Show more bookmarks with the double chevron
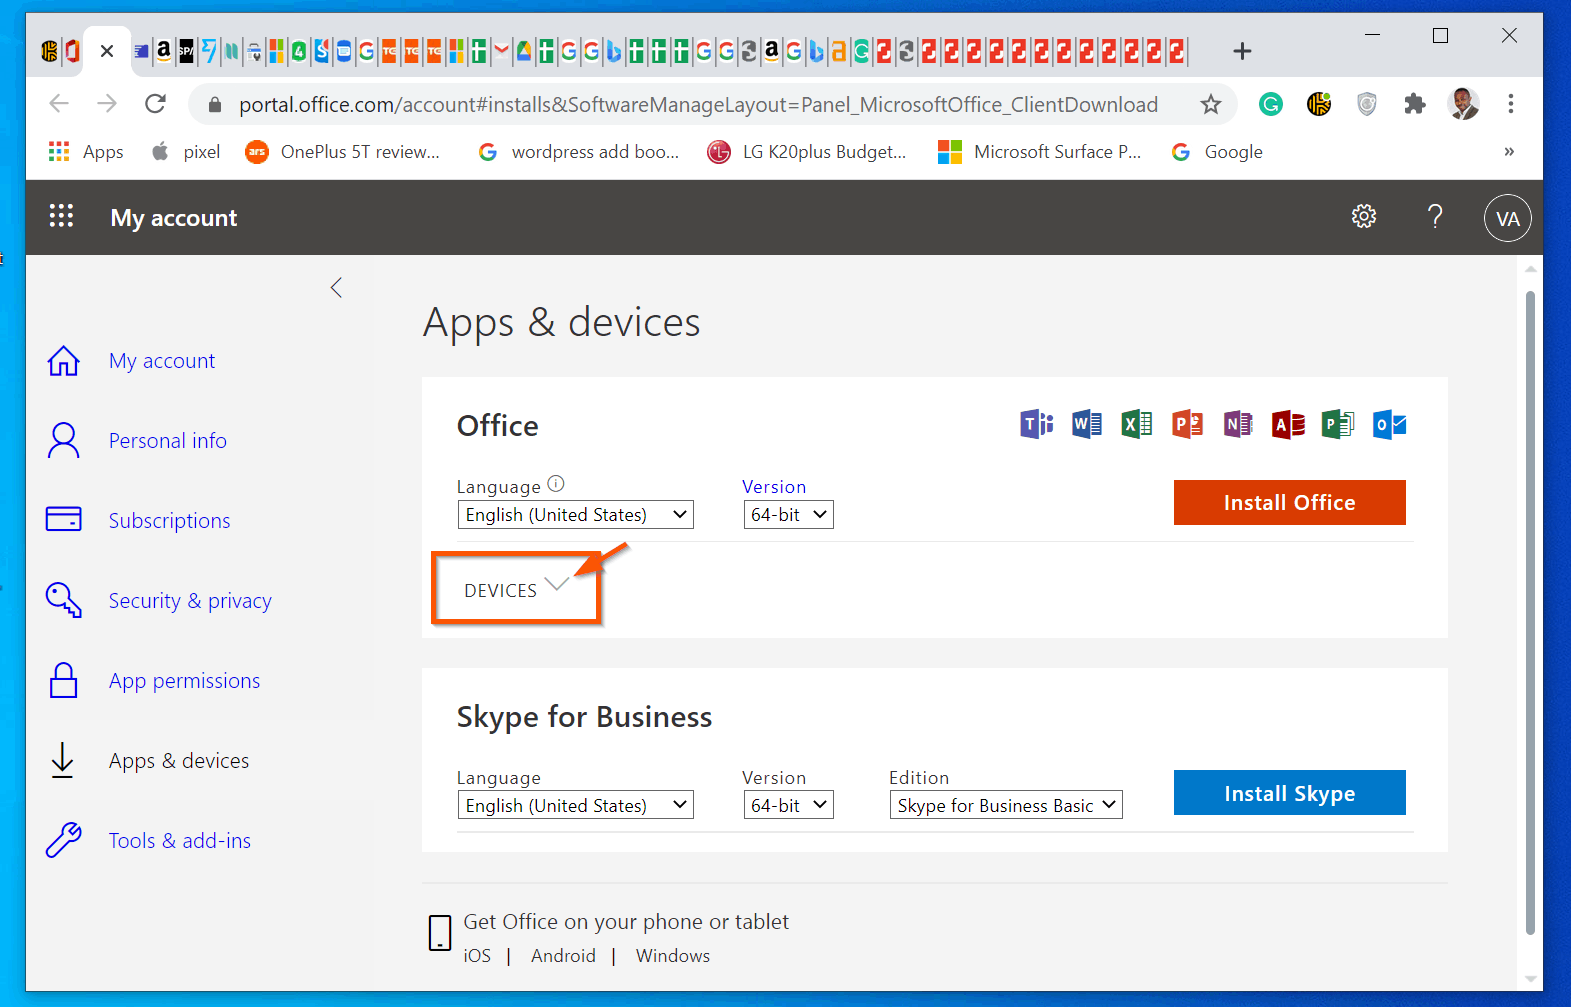This screenshot has height=1007, width=1571. [1509, 152]
